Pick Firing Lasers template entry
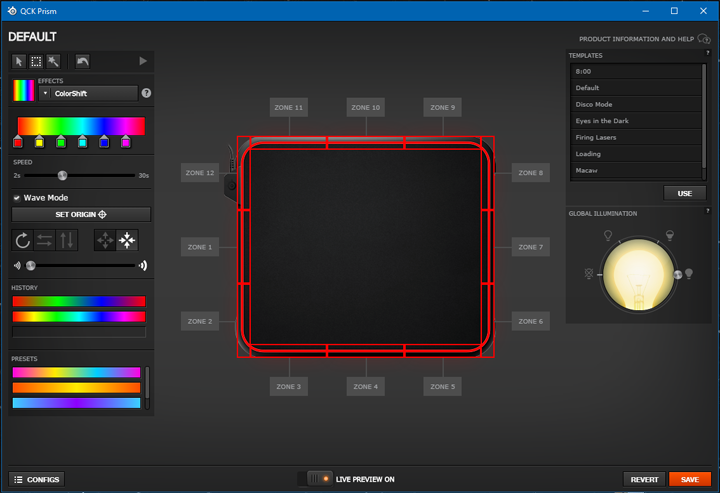 596,137
